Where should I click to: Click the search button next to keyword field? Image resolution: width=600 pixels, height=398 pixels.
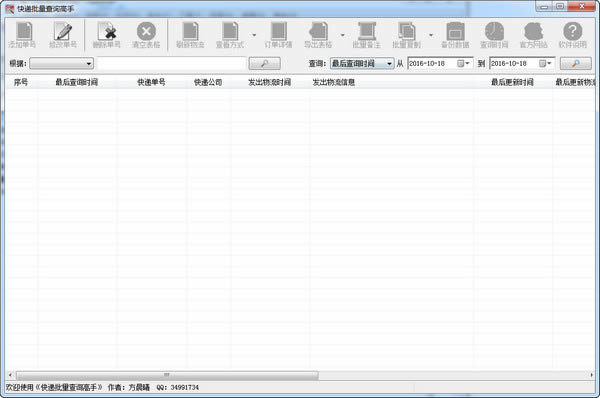(264, 64)
